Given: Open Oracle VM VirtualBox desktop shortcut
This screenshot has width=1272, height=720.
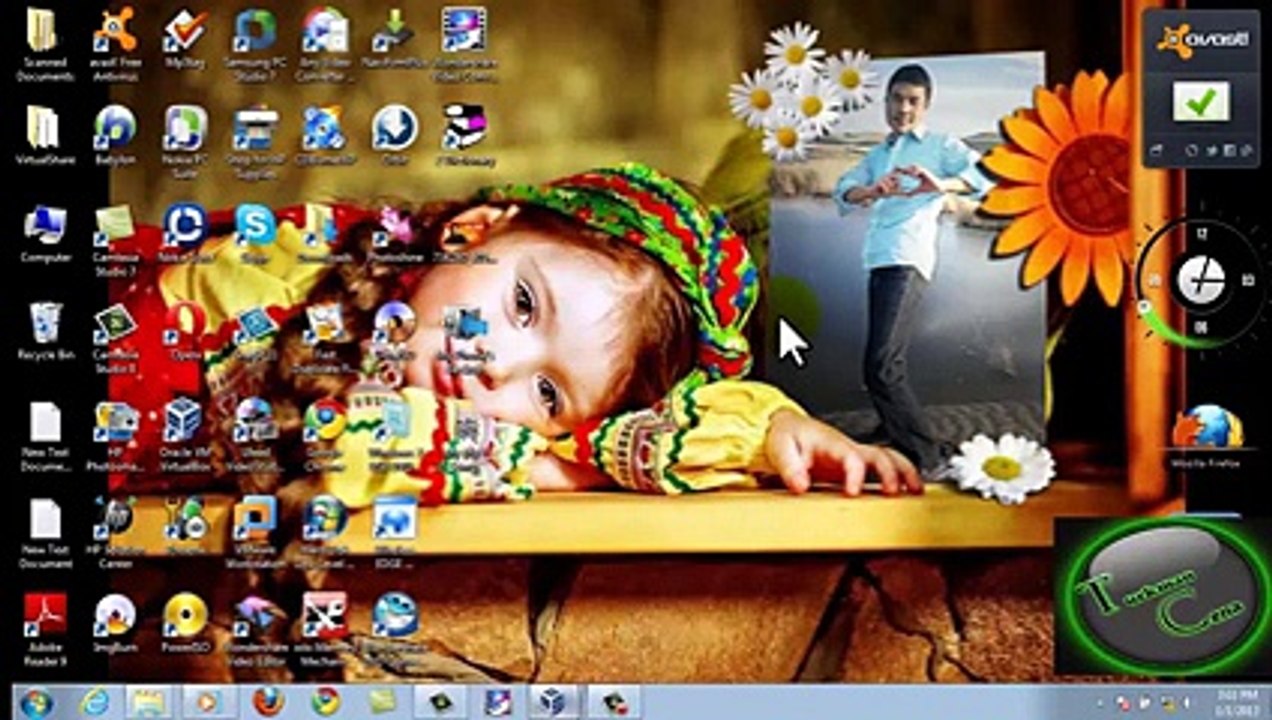Looking at the screenshot, I should tap(185, 436).
